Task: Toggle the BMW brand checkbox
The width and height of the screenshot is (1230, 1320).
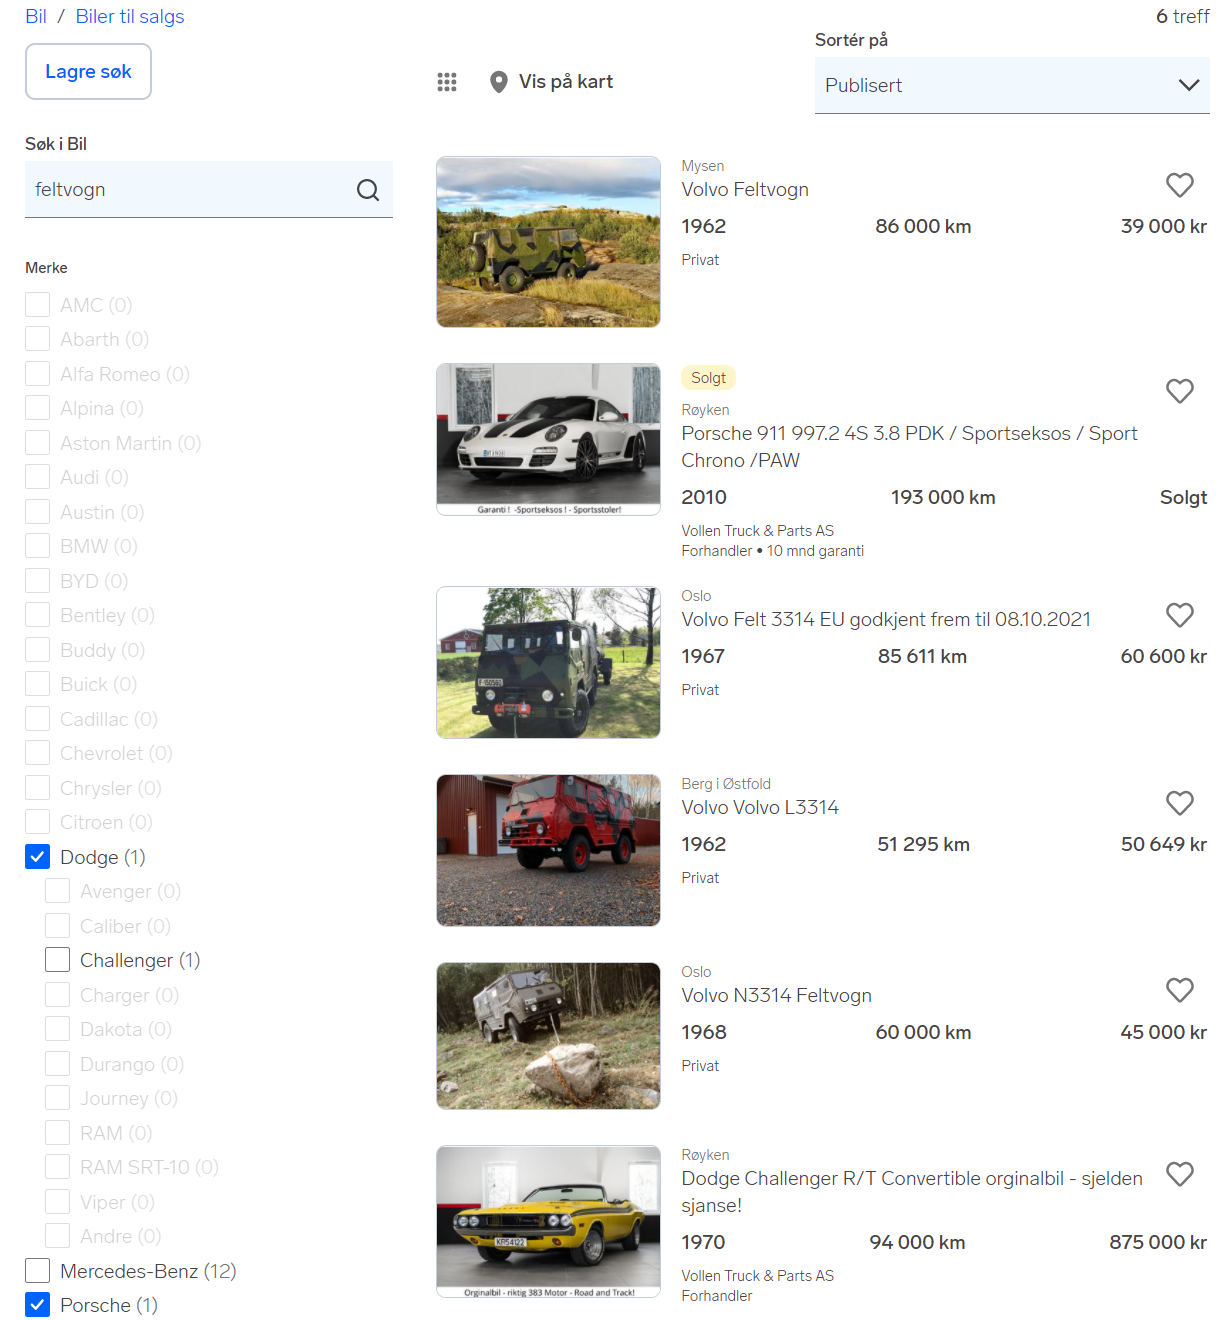Action: (38, 546)
